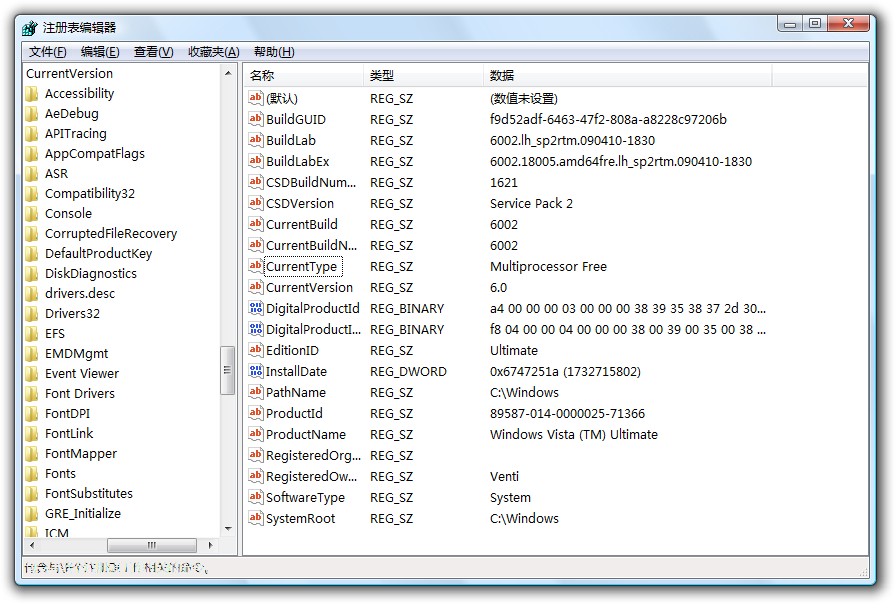
Task: Click the '0x6747251a (1732715802)' data cell
Action: 565,371
